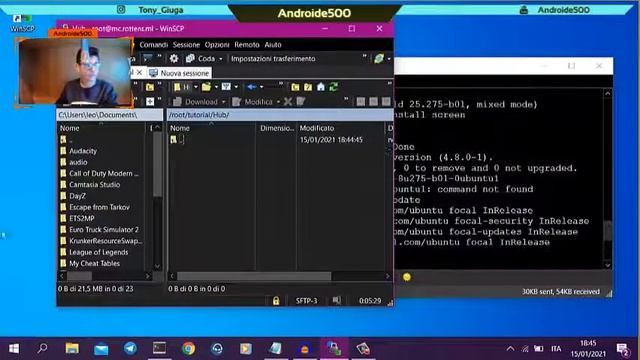Viewport: 640px width, 360px height.
Task: Open the Remoto menu
Action: pos(247,45)
